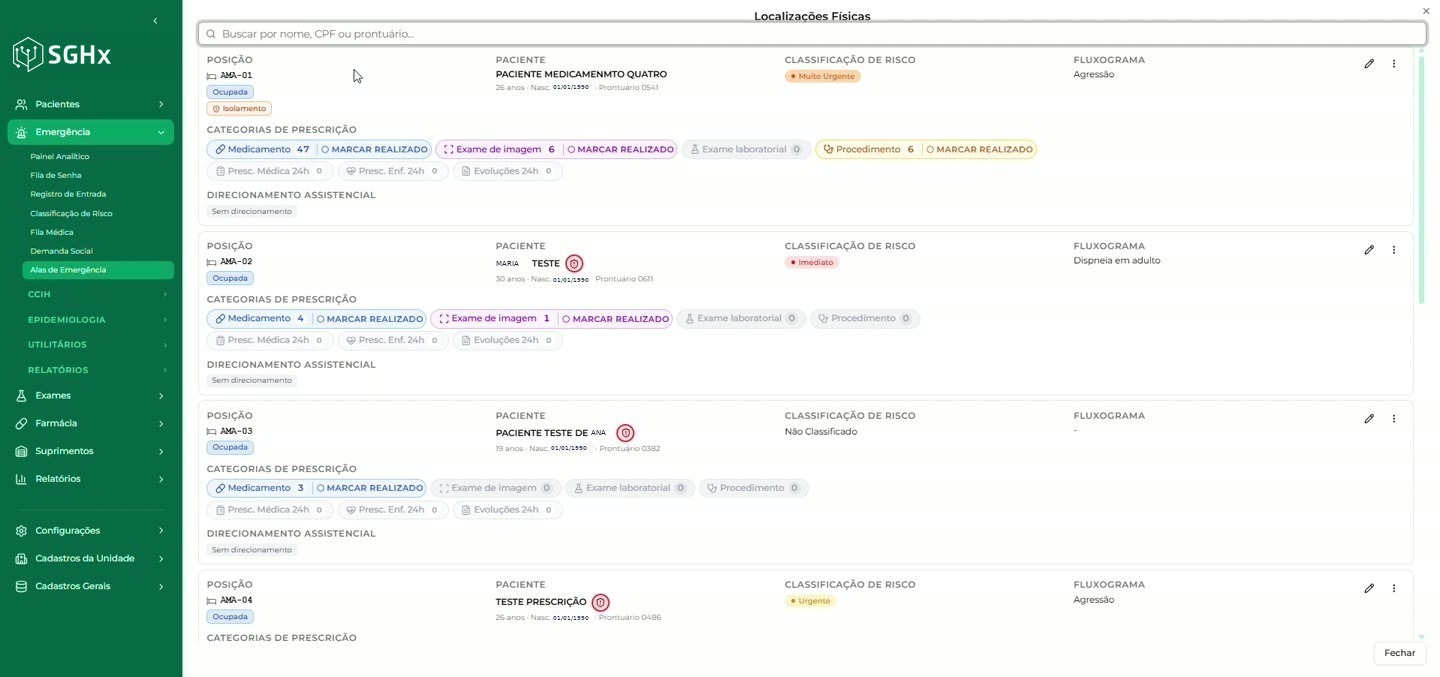
Task: Mark Medicamento as realizado for AMA-01
Action: coord(374,150)
